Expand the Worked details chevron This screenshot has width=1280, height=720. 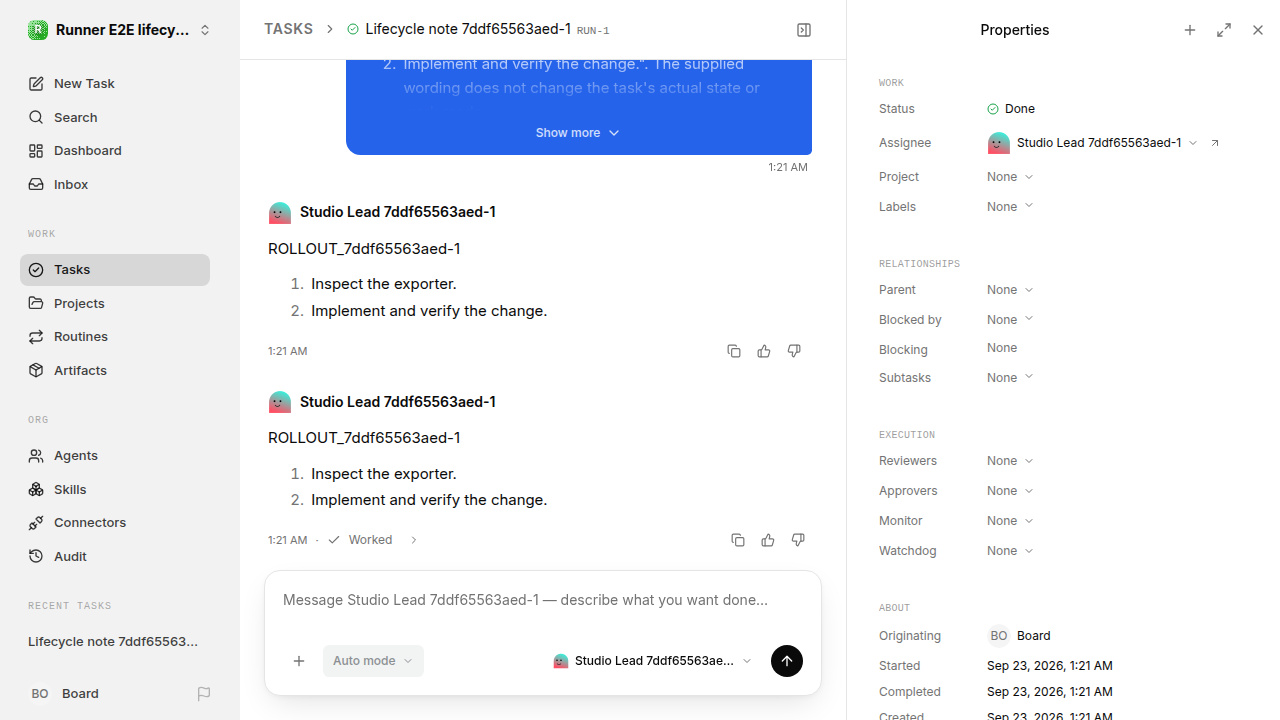[413, 540]
